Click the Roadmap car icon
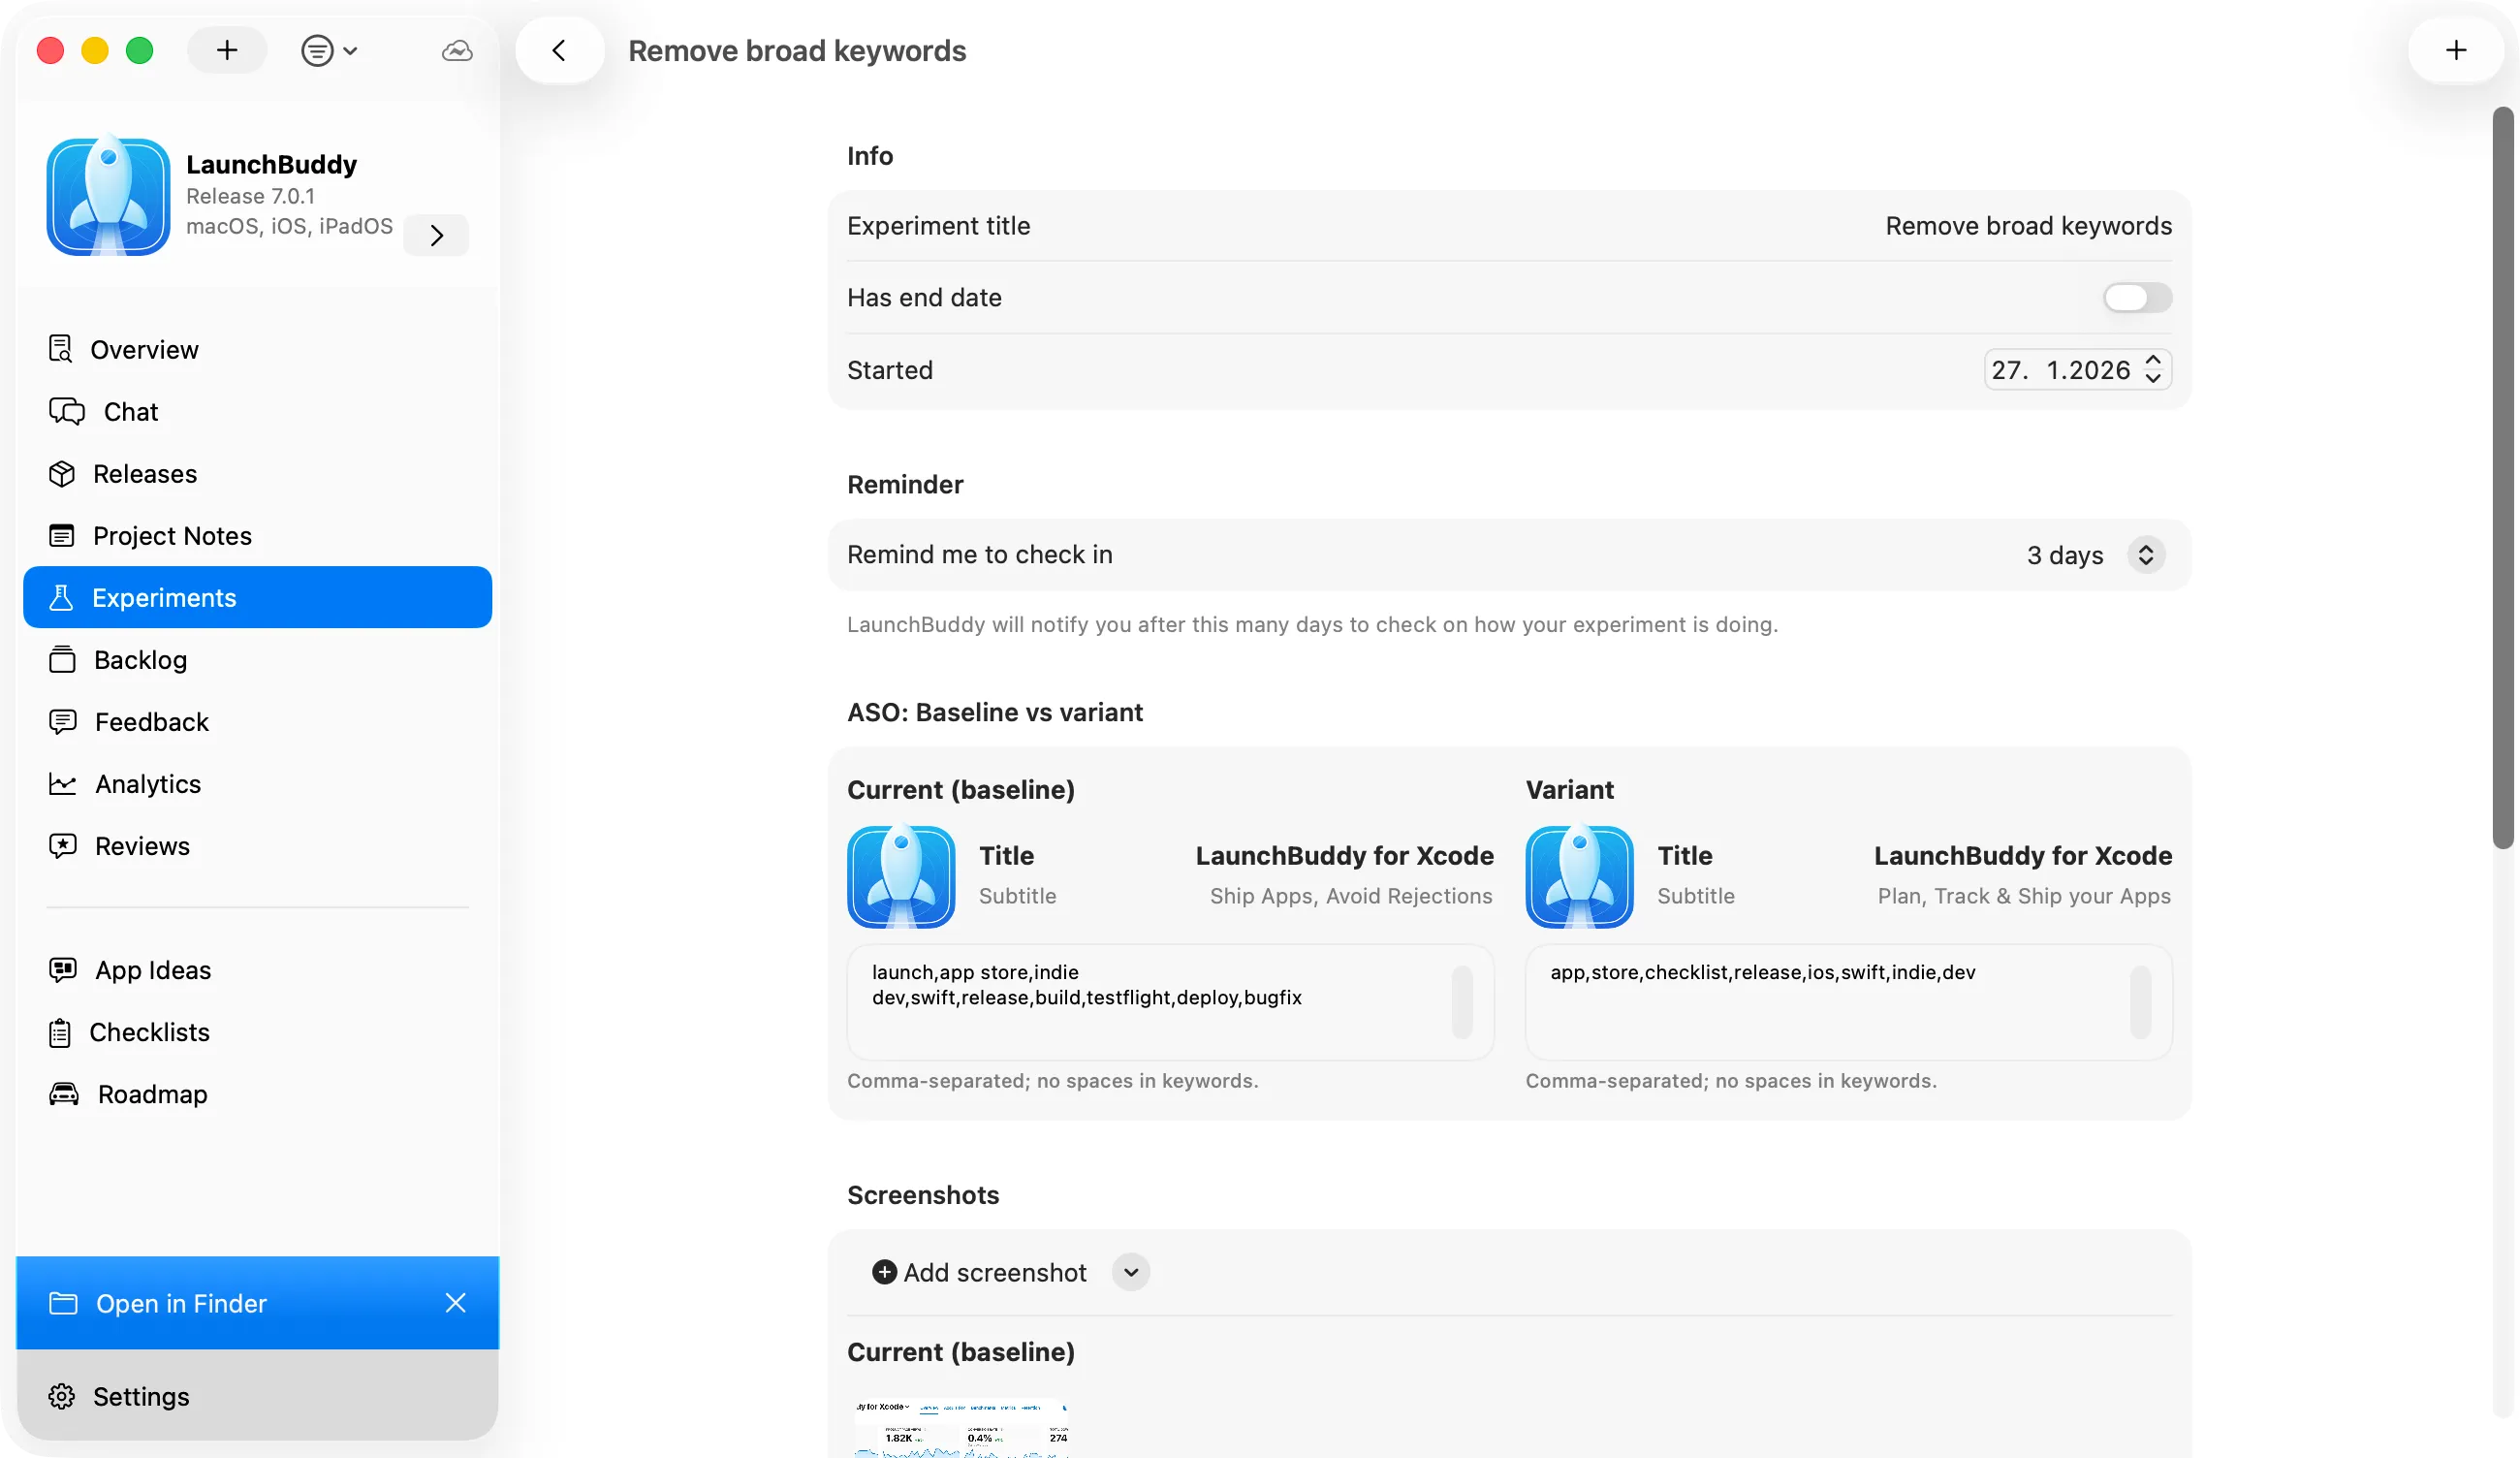This screenshot has height=1458, width=2520. (x=64, y=1093)
